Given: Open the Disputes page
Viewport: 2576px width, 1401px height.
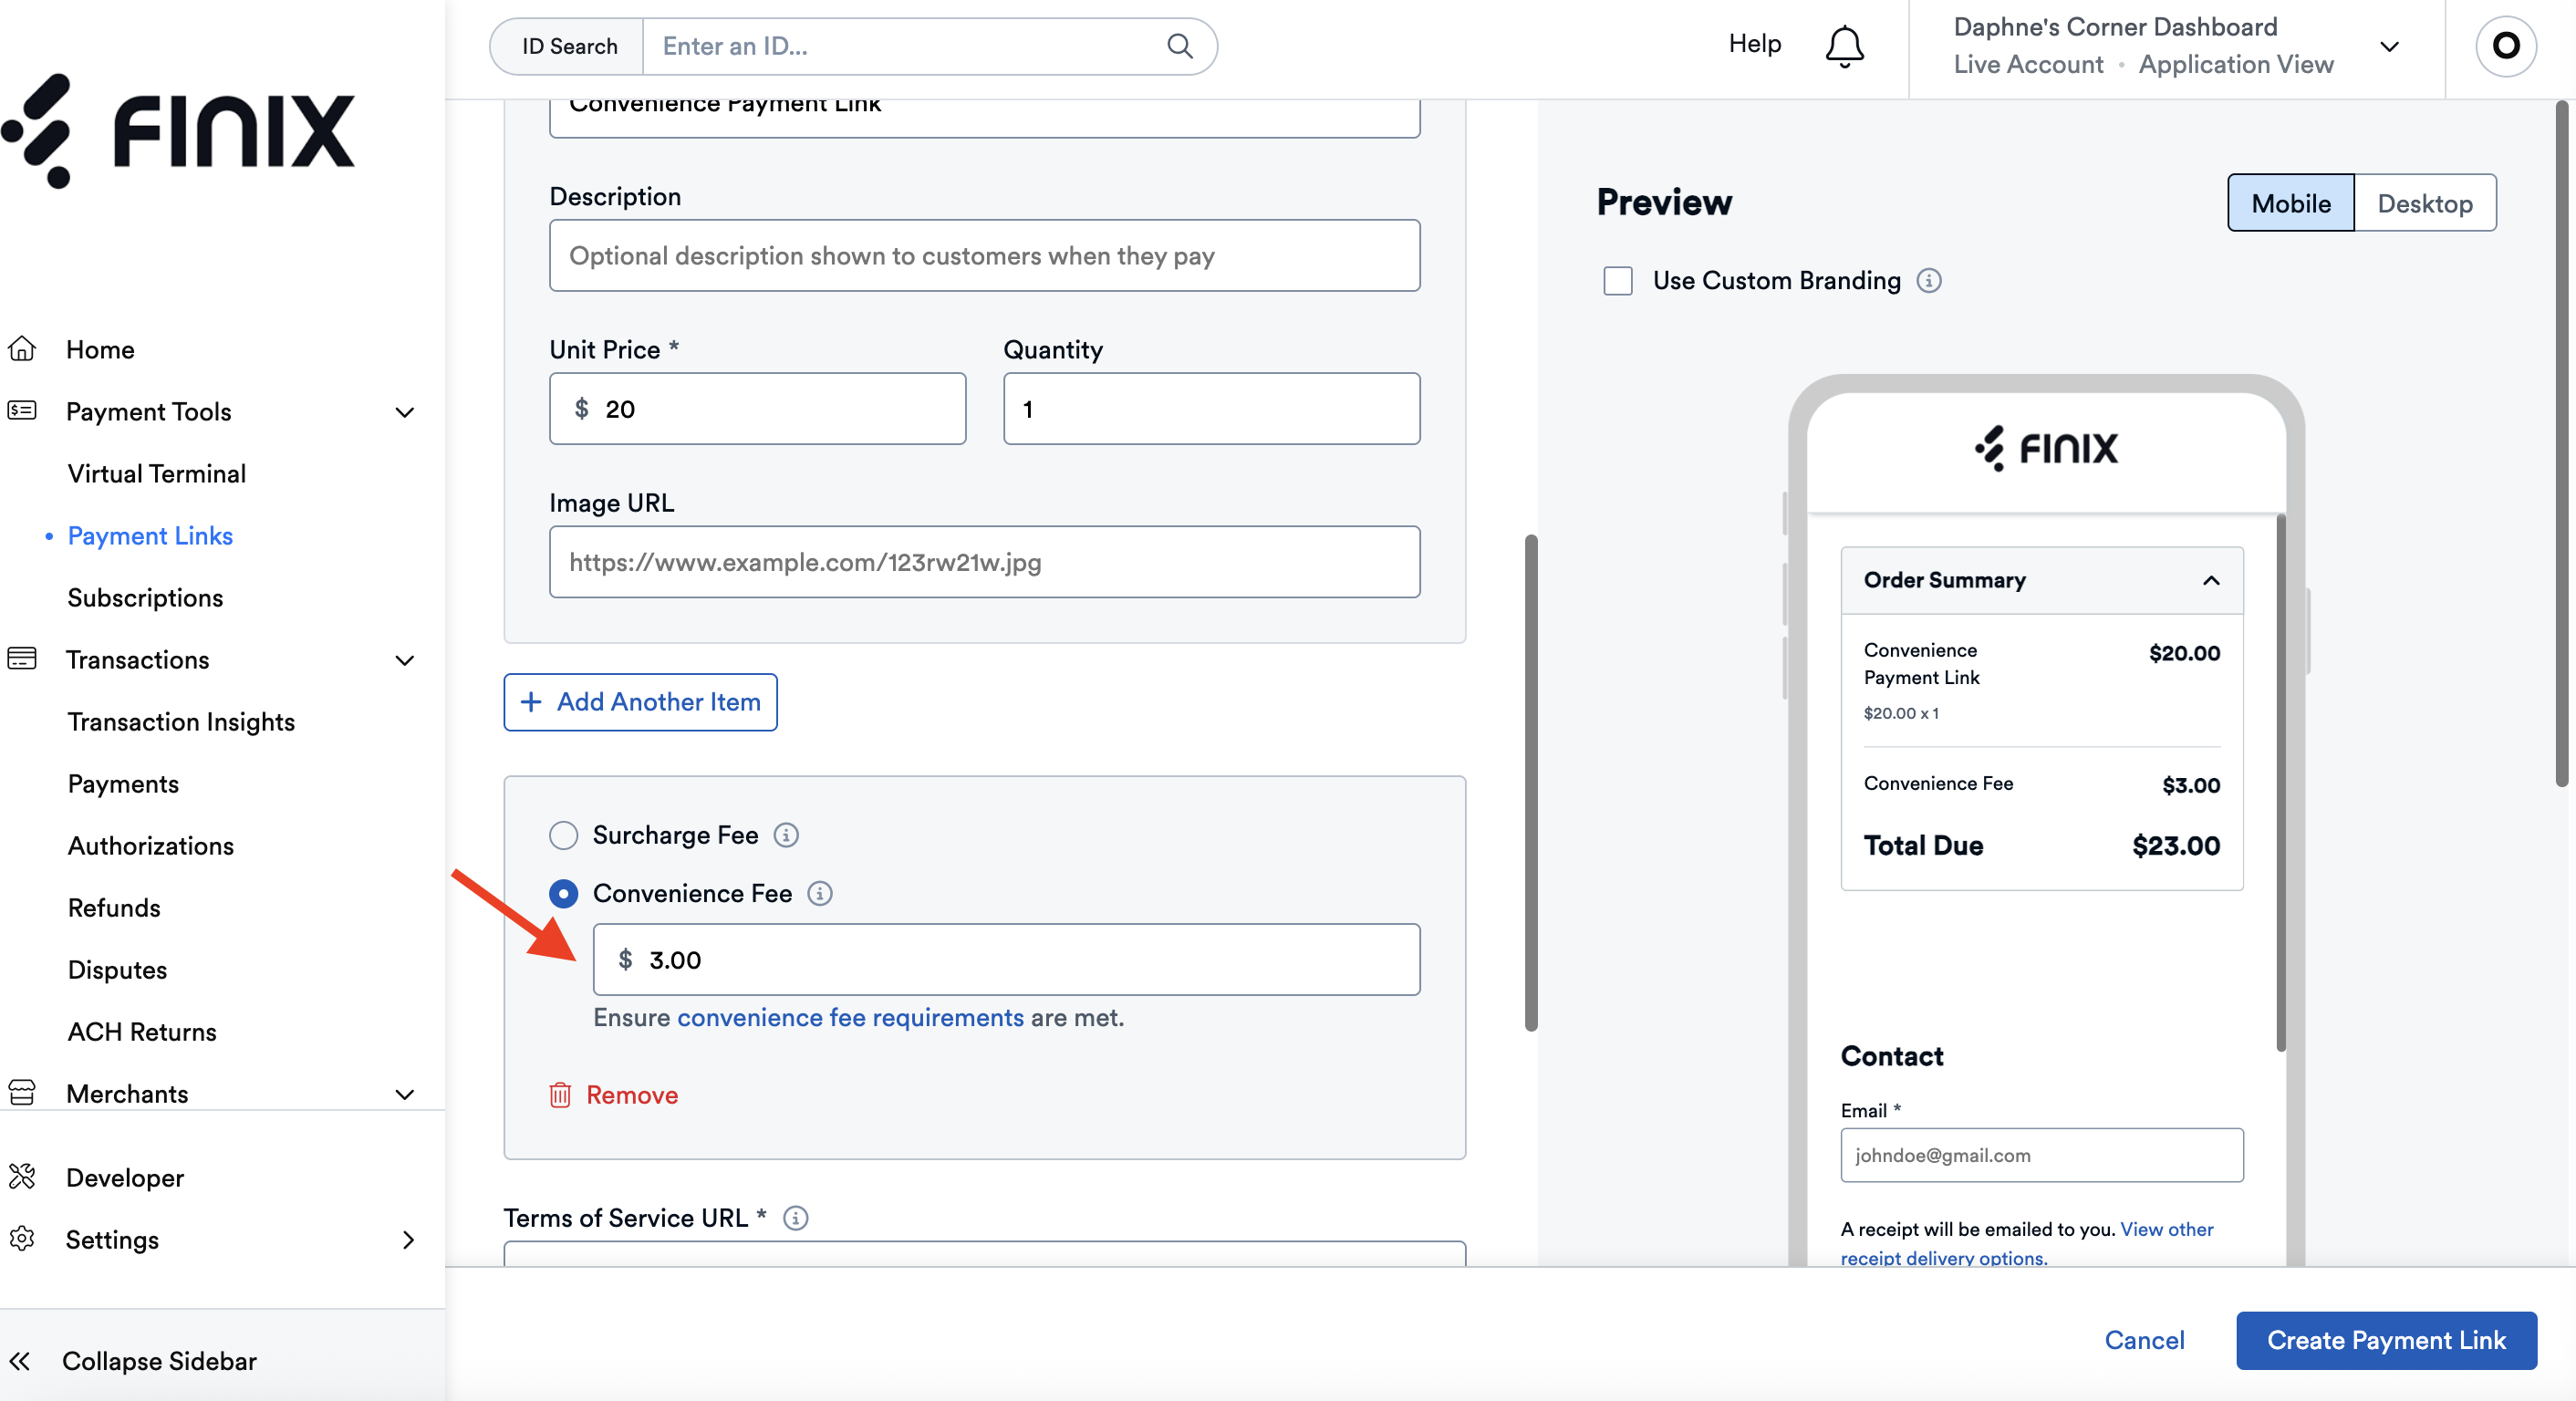Looking at the screenshot, I should coord(117,969).
